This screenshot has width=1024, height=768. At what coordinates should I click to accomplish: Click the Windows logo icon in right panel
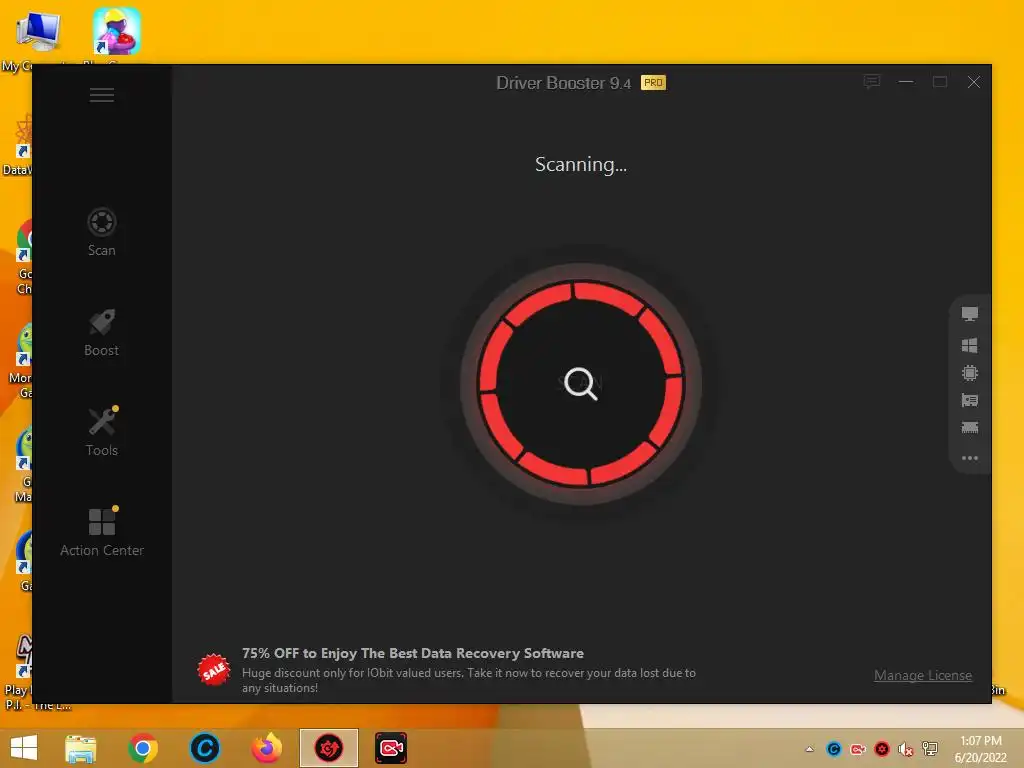click(970, 345)
